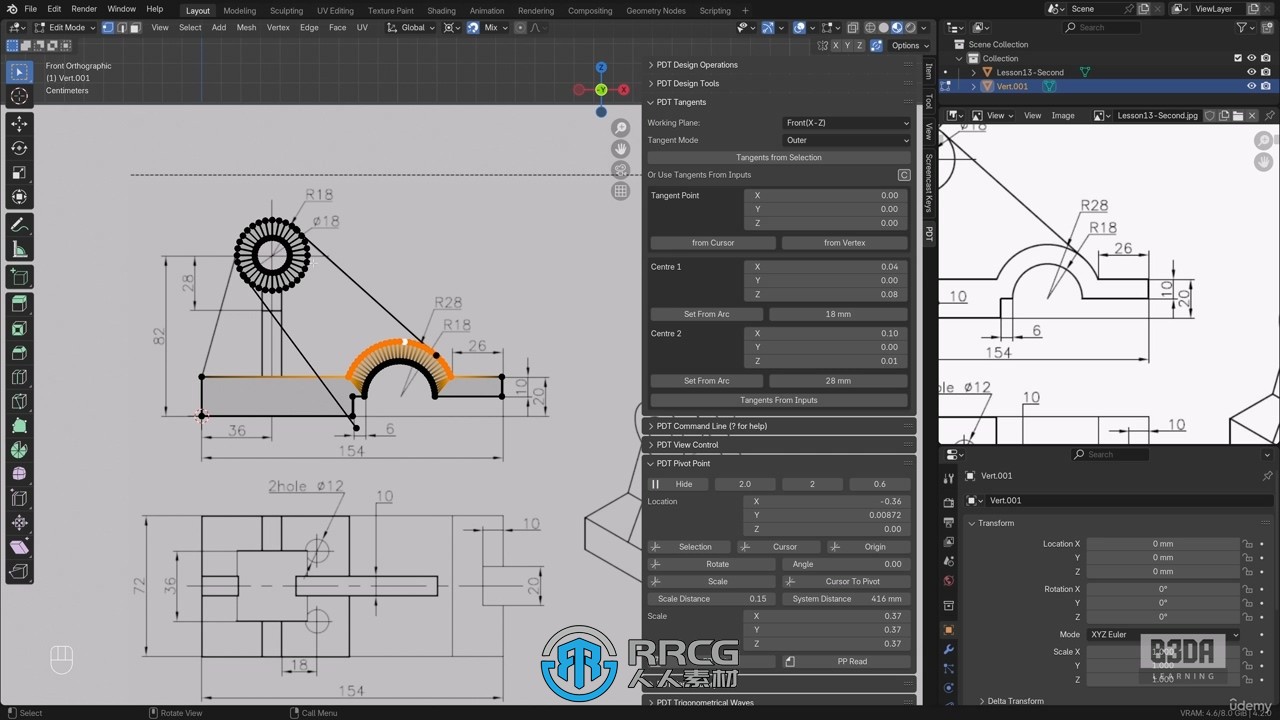Uncheck the Collection exclude checkbox
1280x720 pixels.
point(1238,58)
